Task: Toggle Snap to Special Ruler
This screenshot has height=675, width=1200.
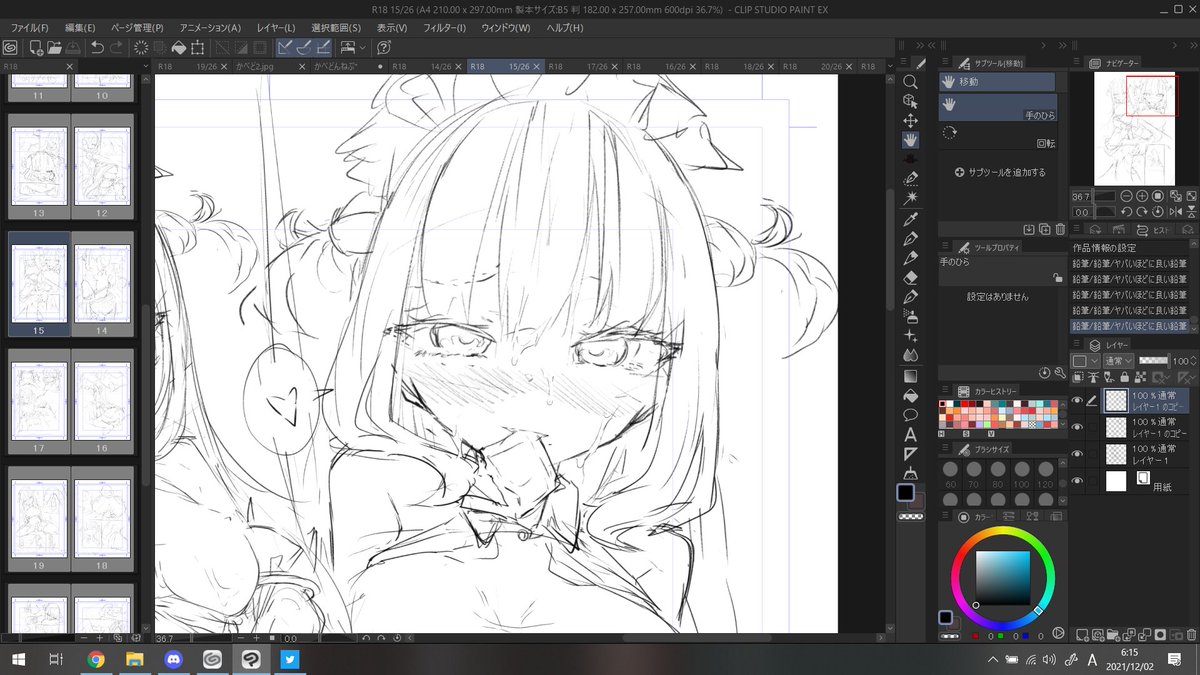Action: pyautogui.click(x=304, y=47)
